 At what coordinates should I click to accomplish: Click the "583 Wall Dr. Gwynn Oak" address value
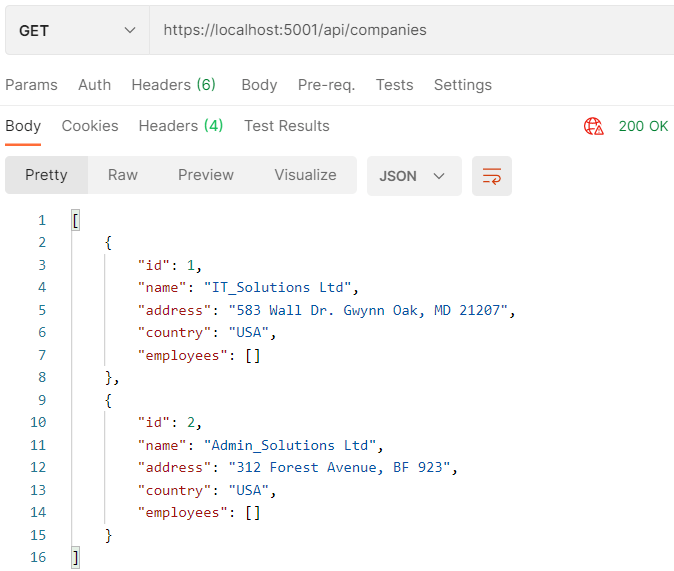click(x=368, y=310)
